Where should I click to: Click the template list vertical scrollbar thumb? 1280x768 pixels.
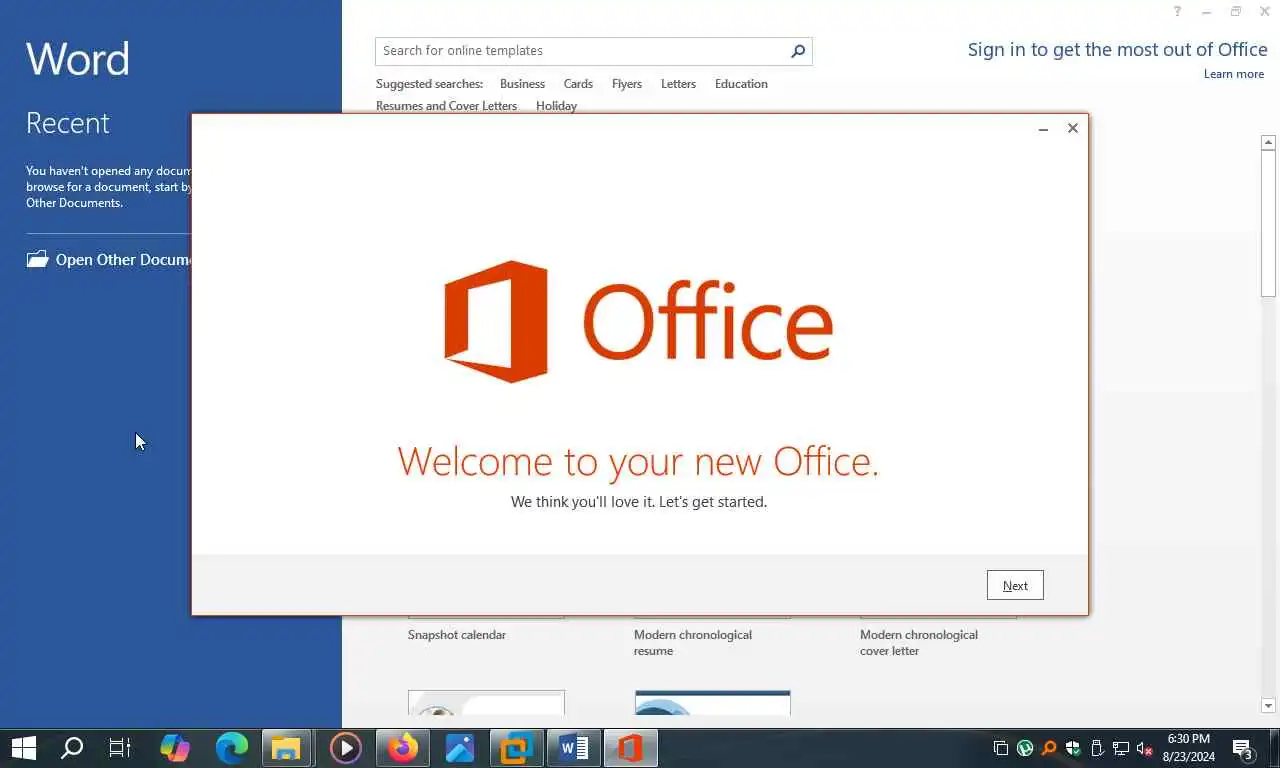(1268, 224)
